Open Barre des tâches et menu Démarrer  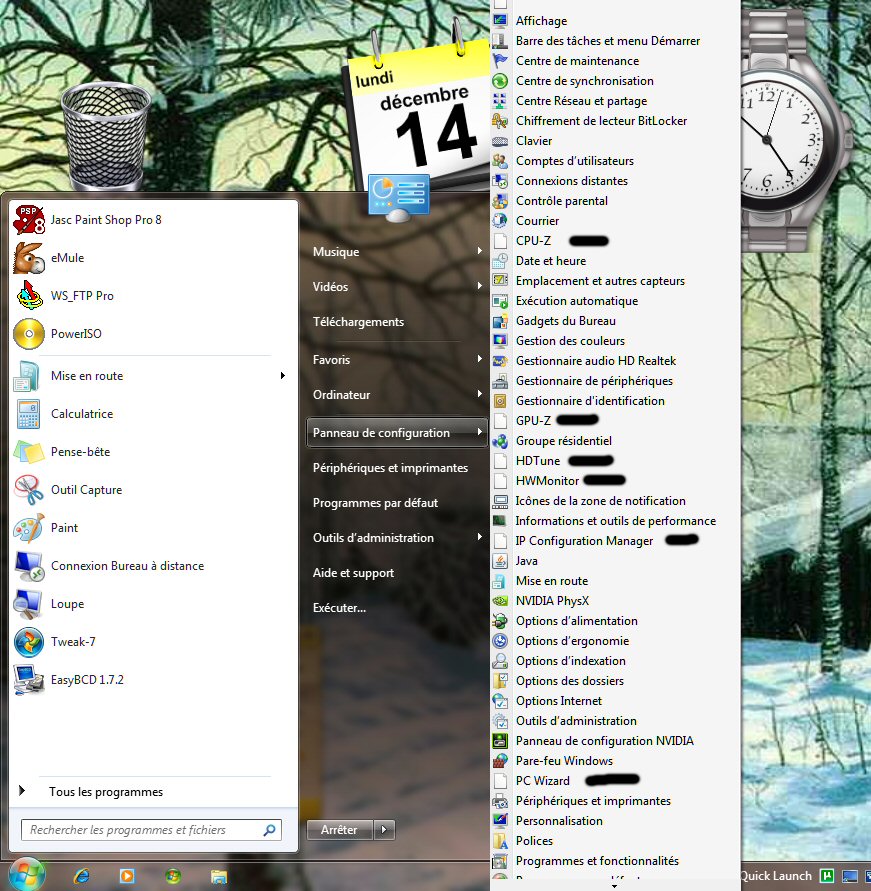tap(608, 41)
